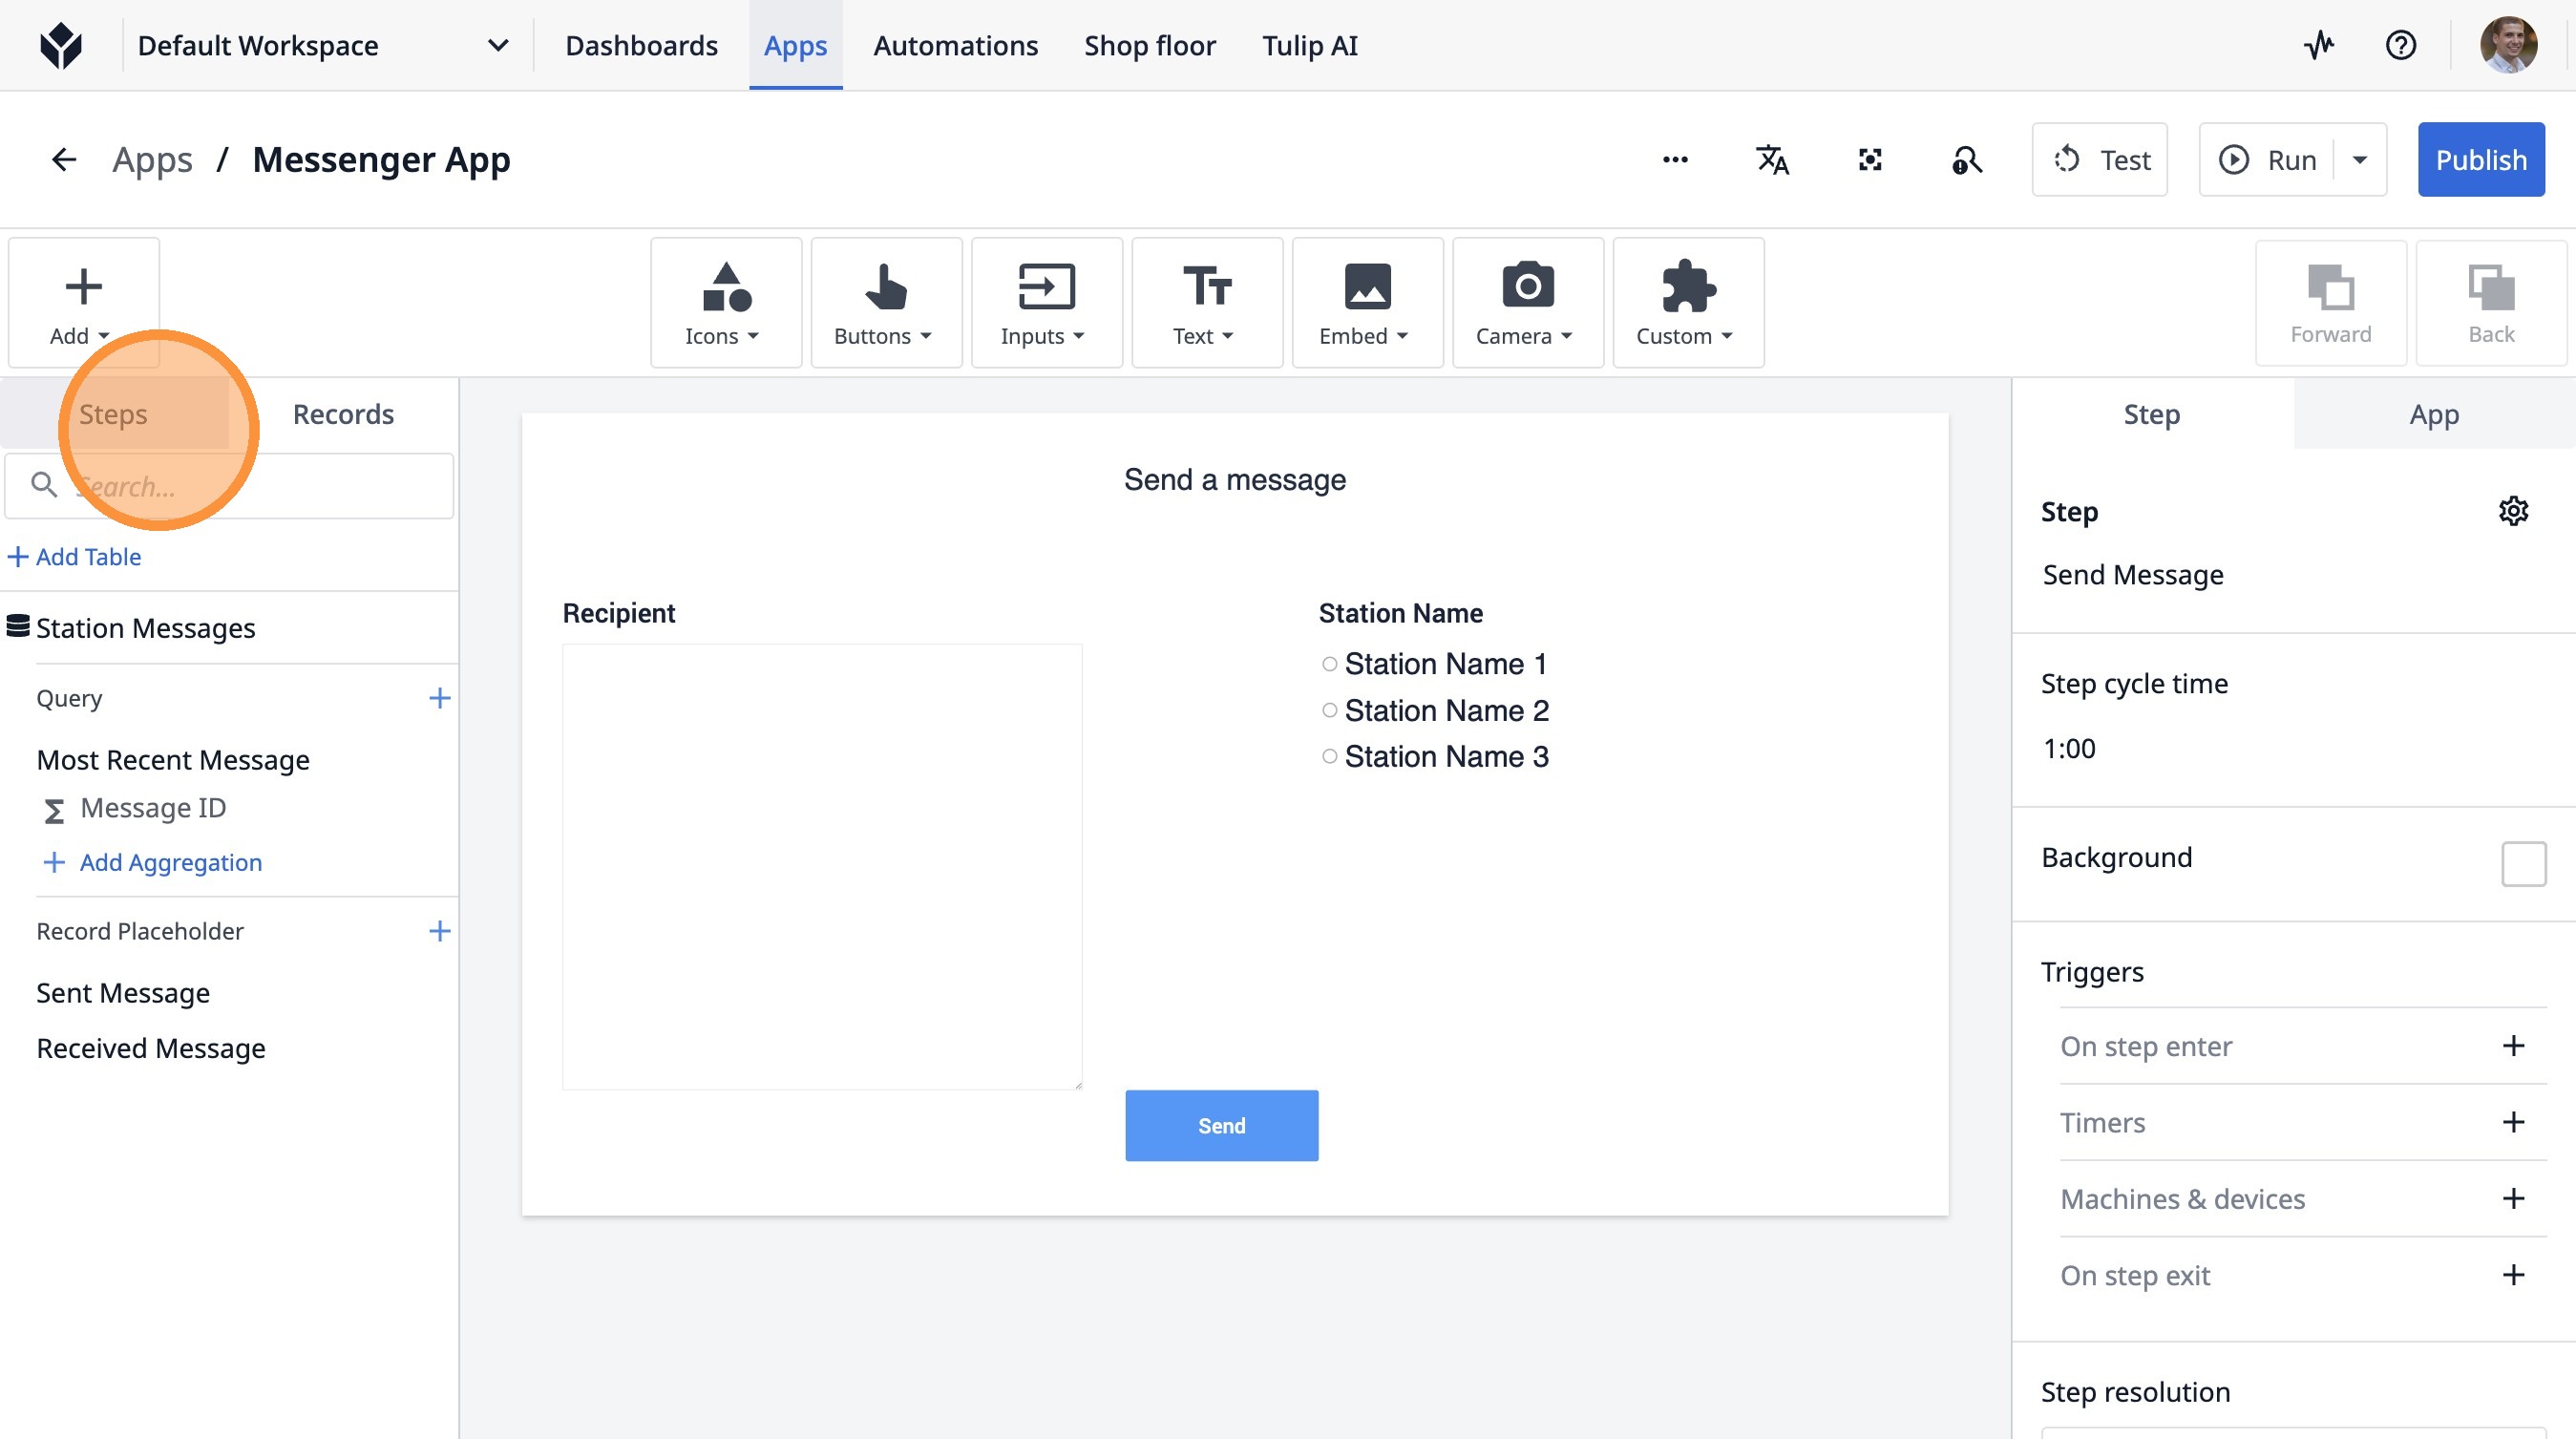Add a Record Placeholder with plus icon

pyautogui.click(x=439, y=931)
